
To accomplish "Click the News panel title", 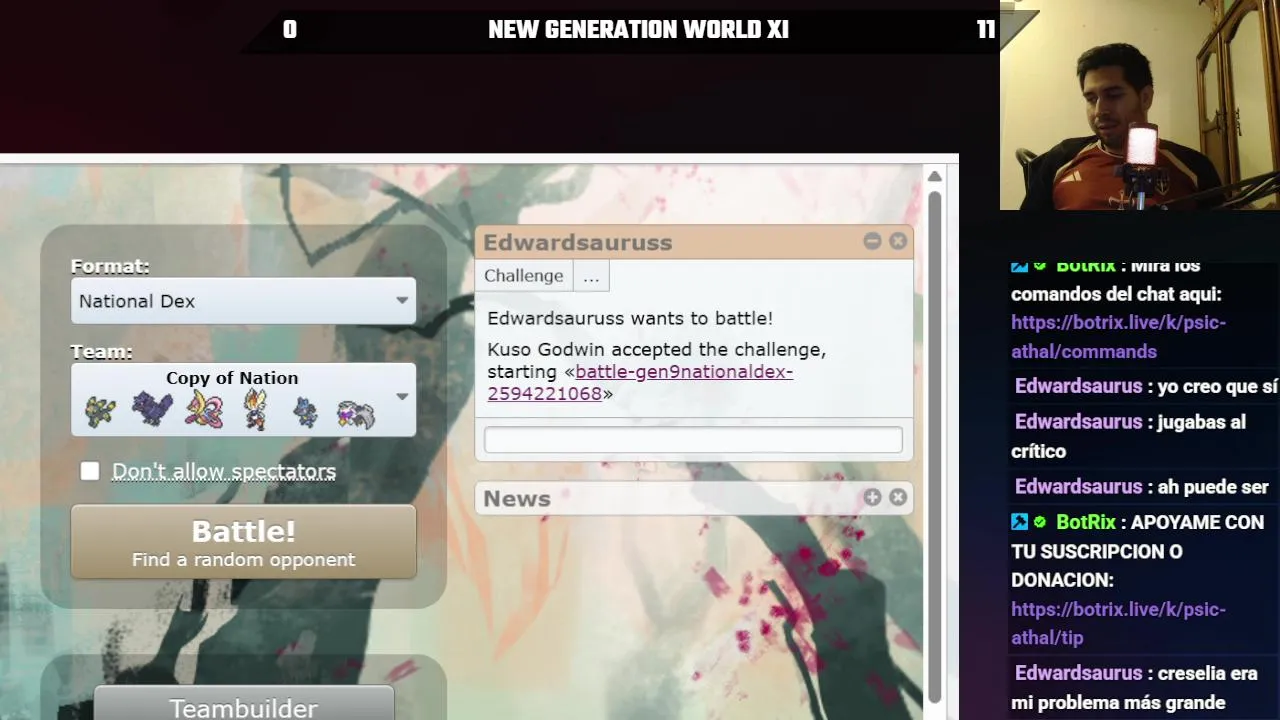I will [x=517, y=498].
